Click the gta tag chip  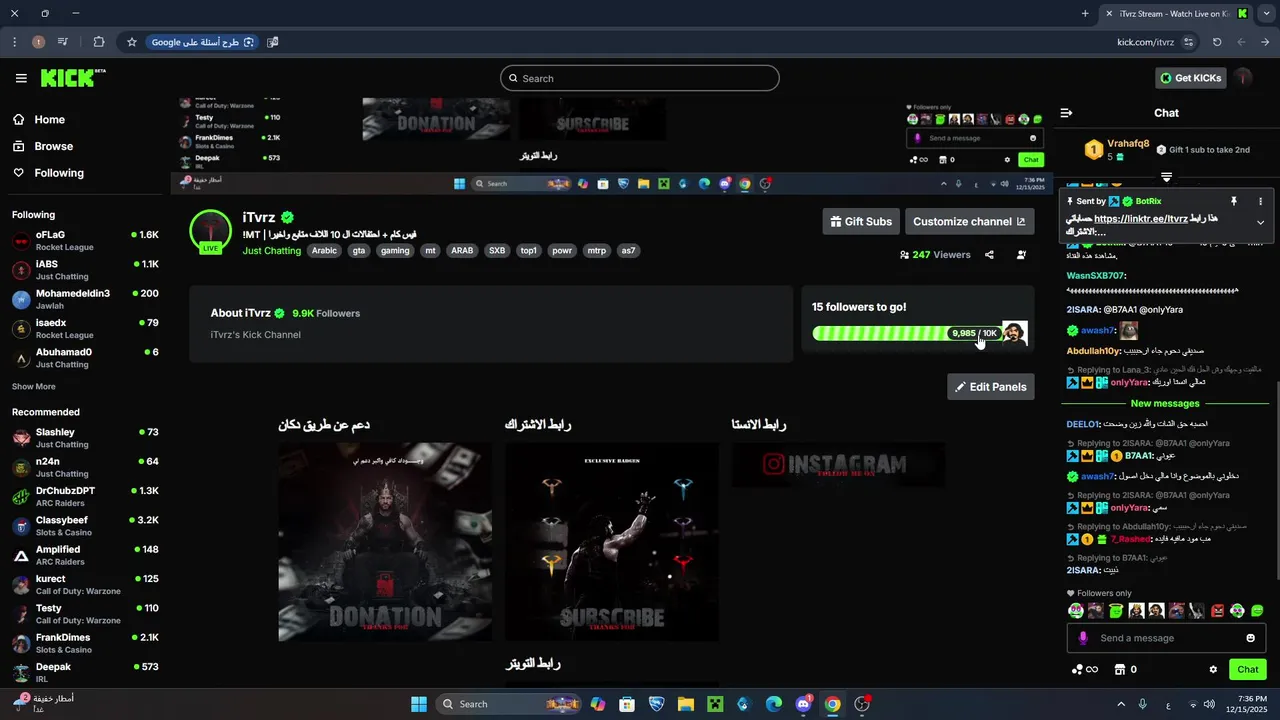(x=359, y=251)
